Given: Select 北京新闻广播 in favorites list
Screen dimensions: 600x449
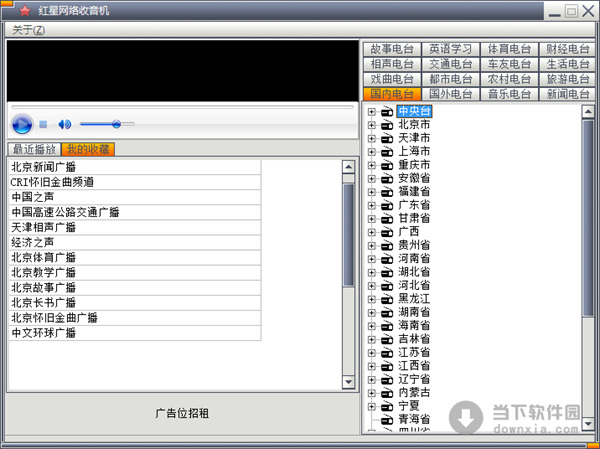Looking at the screenshot, I should [x=135, y=167].
